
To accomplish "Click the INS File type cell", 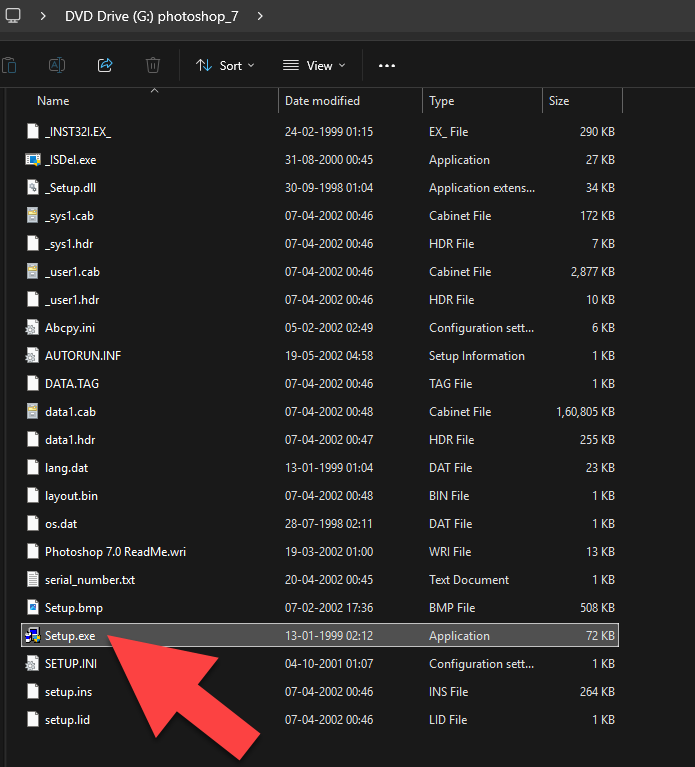I will coord(448,692).
